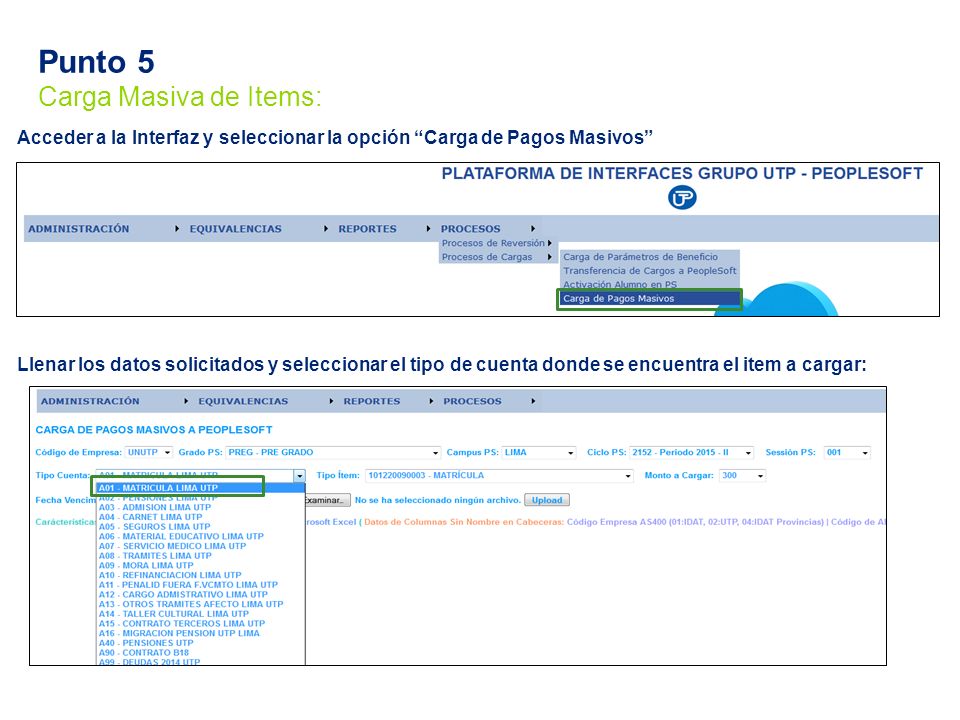This screenshot has height=720, width=960.
Task: Click the 'No se ha seleccionado ningún archivo' text
Action: pos(438,500)
